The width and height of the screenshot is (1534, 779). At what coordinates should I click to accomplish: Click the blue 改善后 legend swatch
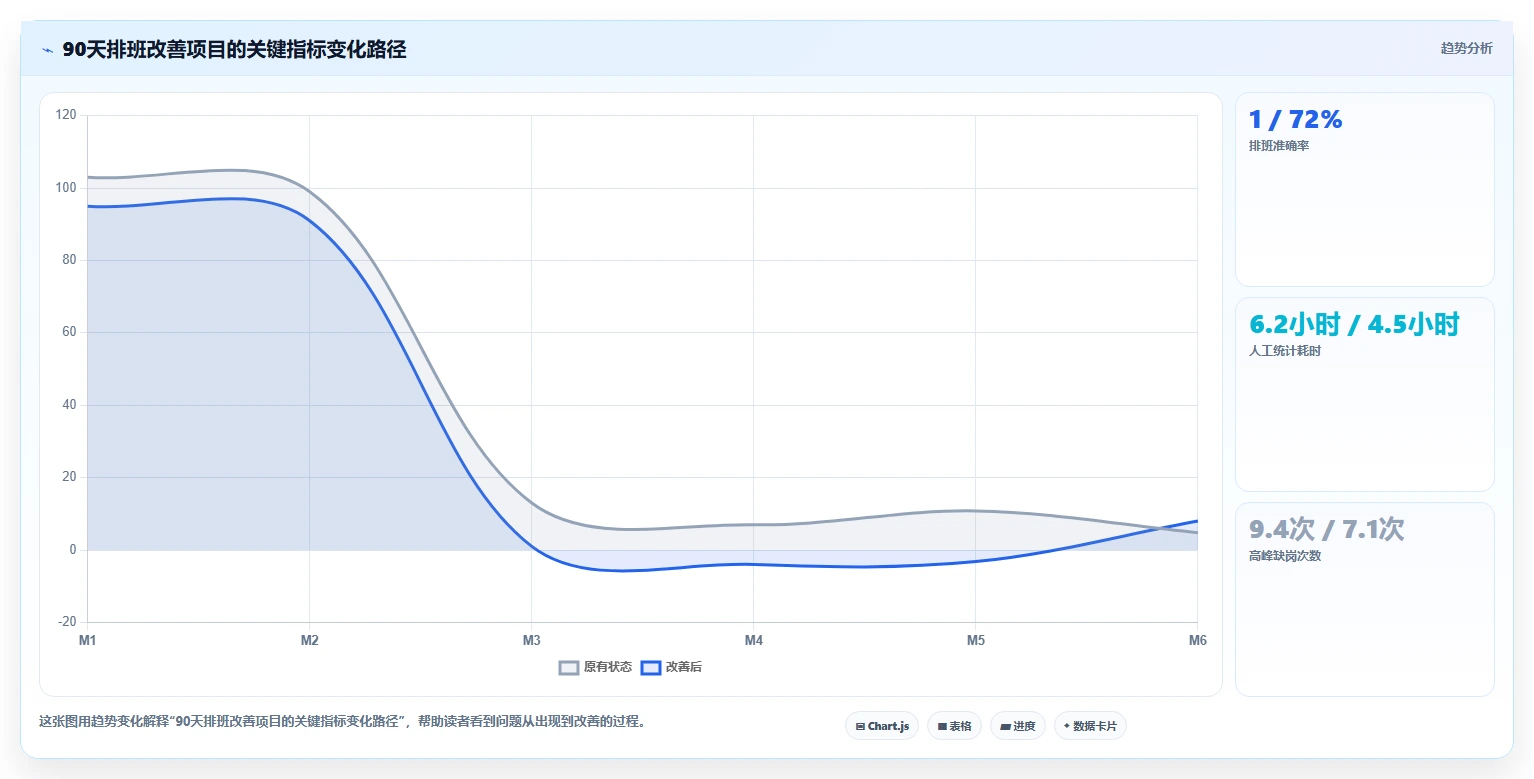click(651, 668)
